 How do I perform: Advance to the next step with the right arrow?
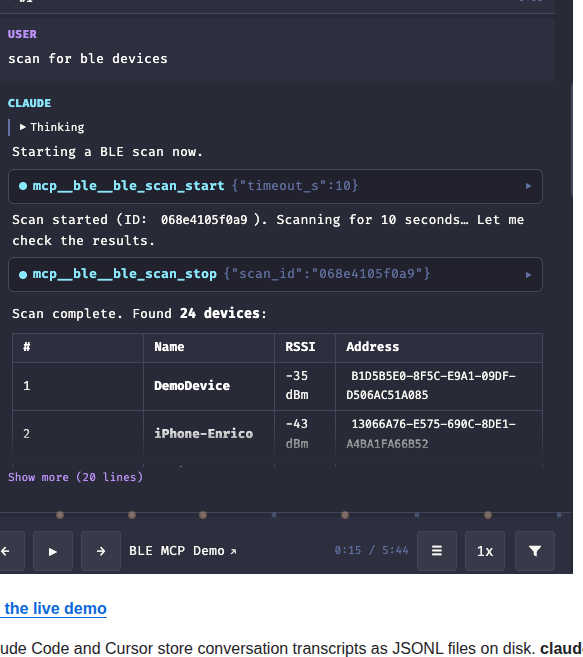click(x=101, y=551)
